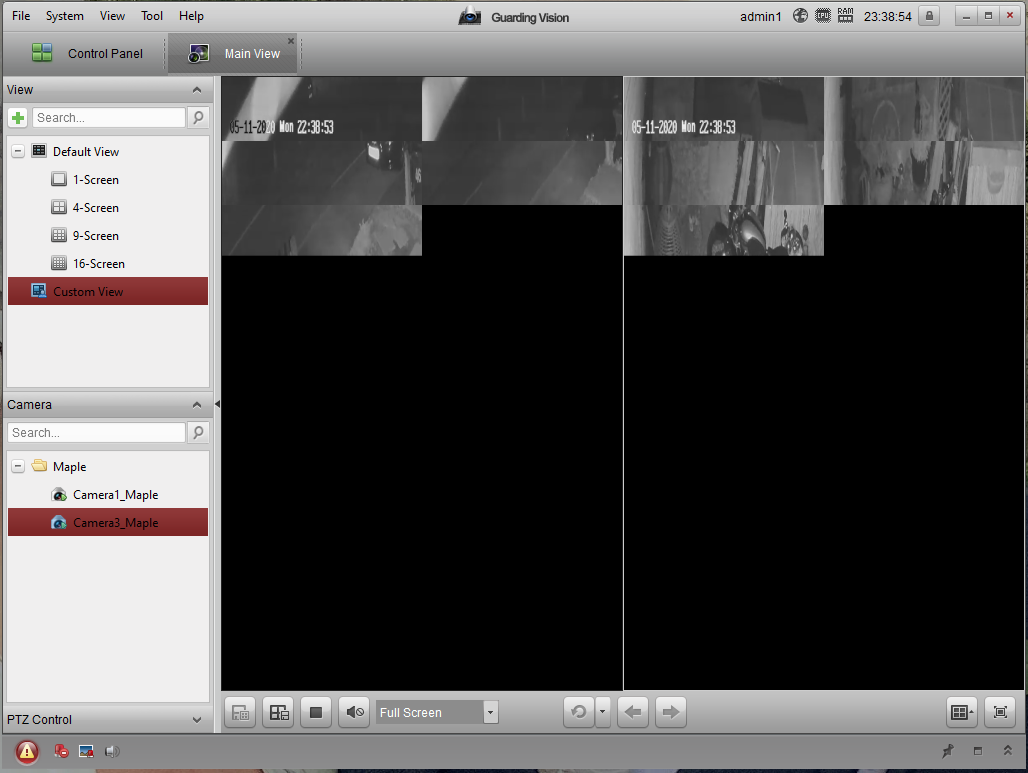This screenshot has height=773, width=1028.
Task: Click the add view green plus icon
Action: (18, 118)
